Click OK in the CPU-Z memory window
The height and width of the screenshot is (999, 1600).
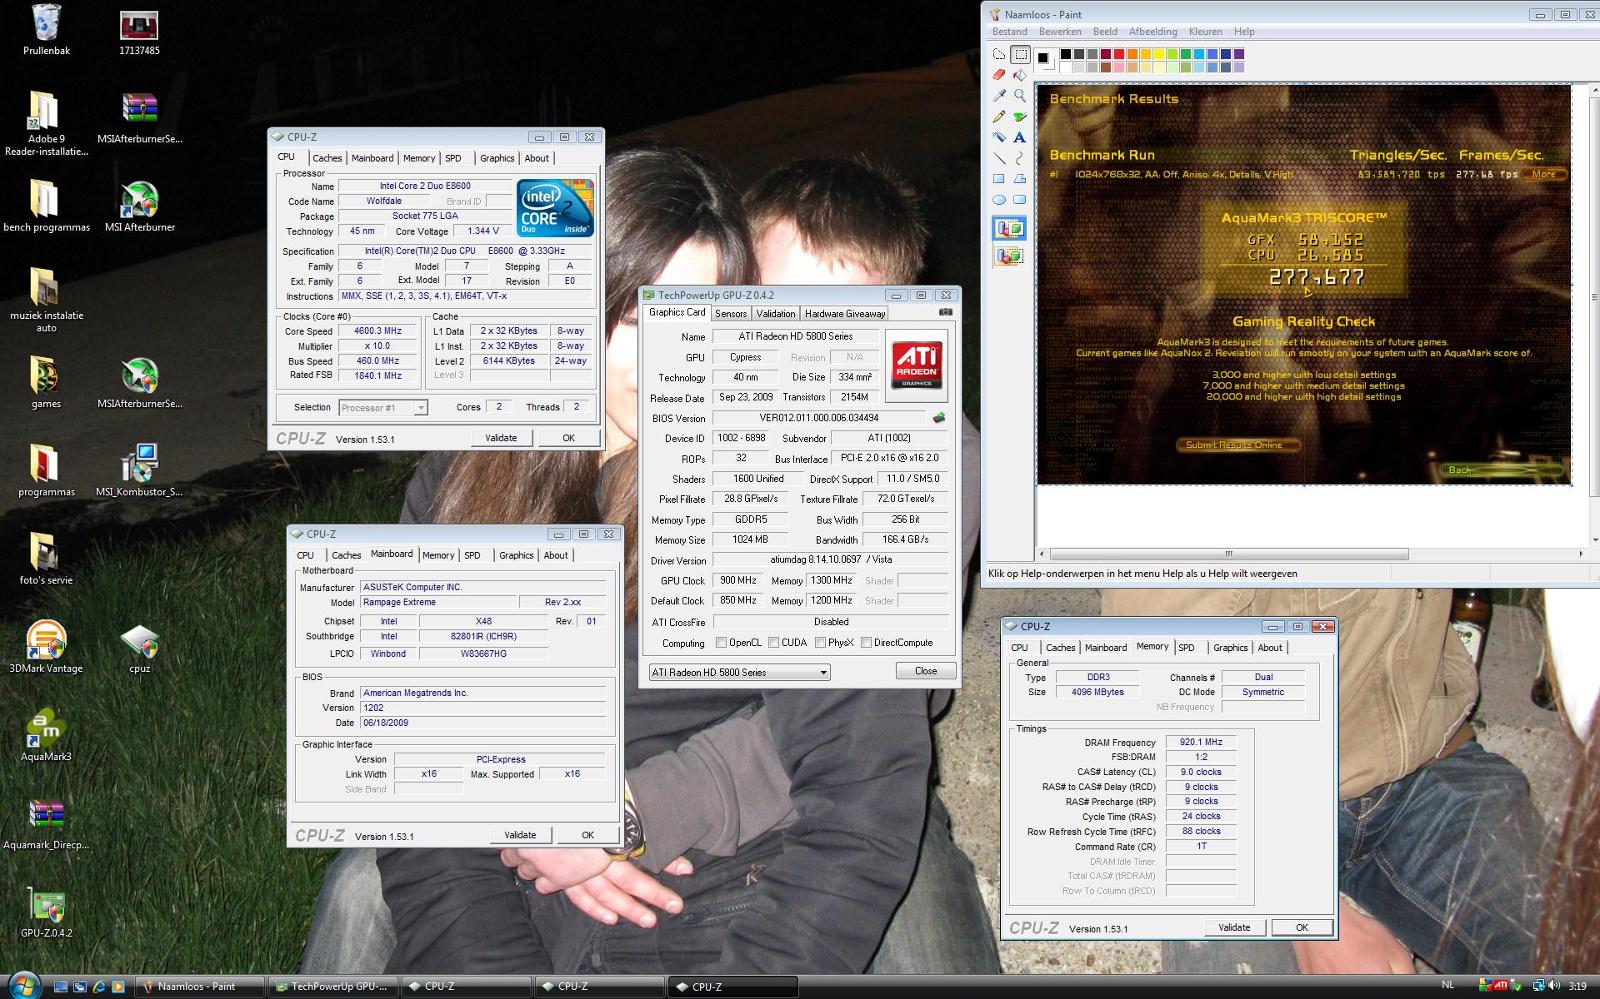tap(1302, 927)
